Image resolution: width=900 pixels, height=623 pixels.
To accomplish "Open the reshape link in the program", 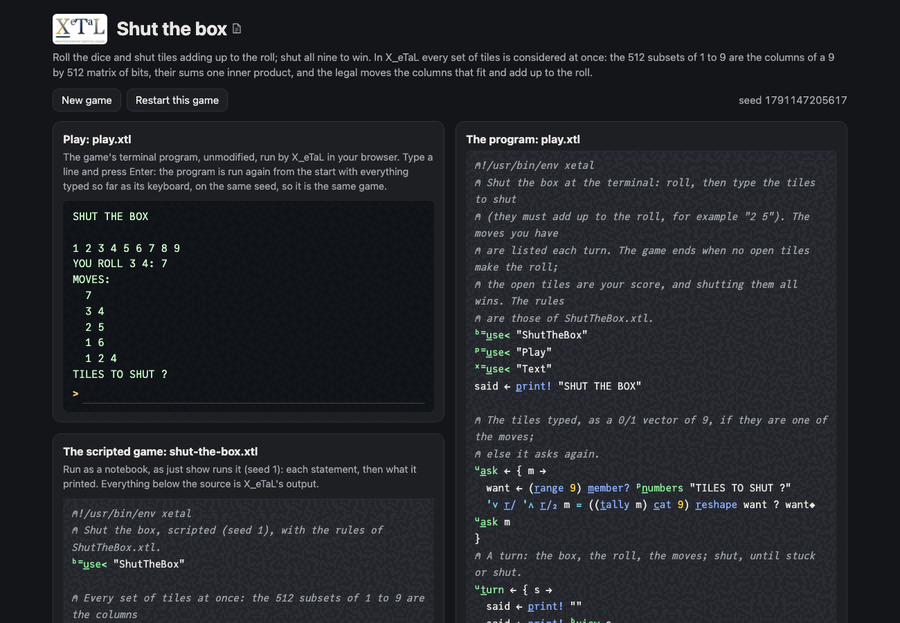I will pos(716,504).
